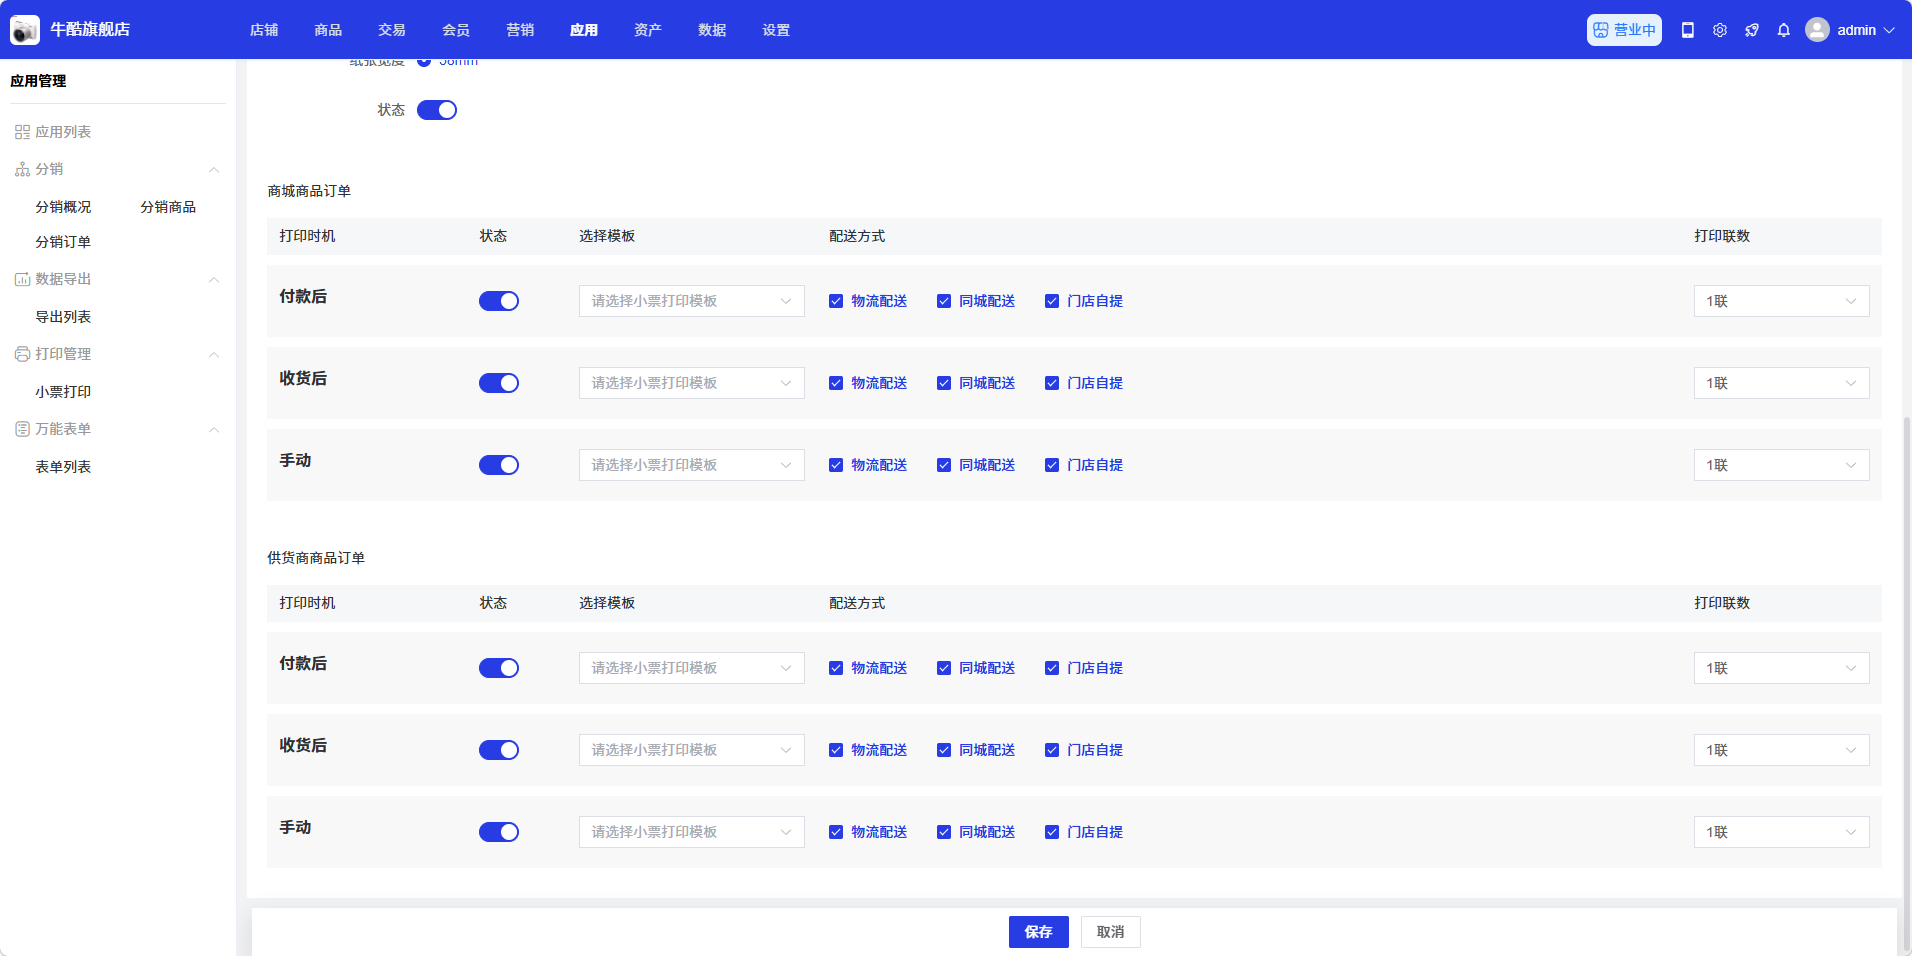Image resolution: width=1912 pixels, height=956 pixels.
Task: Open settings via the gear icon
Action: pos(1720,30)
